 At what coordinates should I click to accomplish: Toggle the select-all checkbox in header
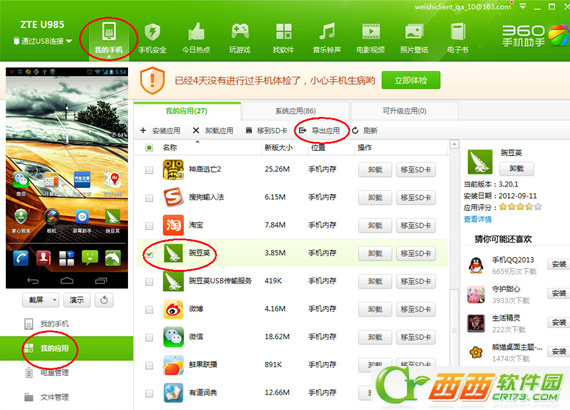point(149,148)
